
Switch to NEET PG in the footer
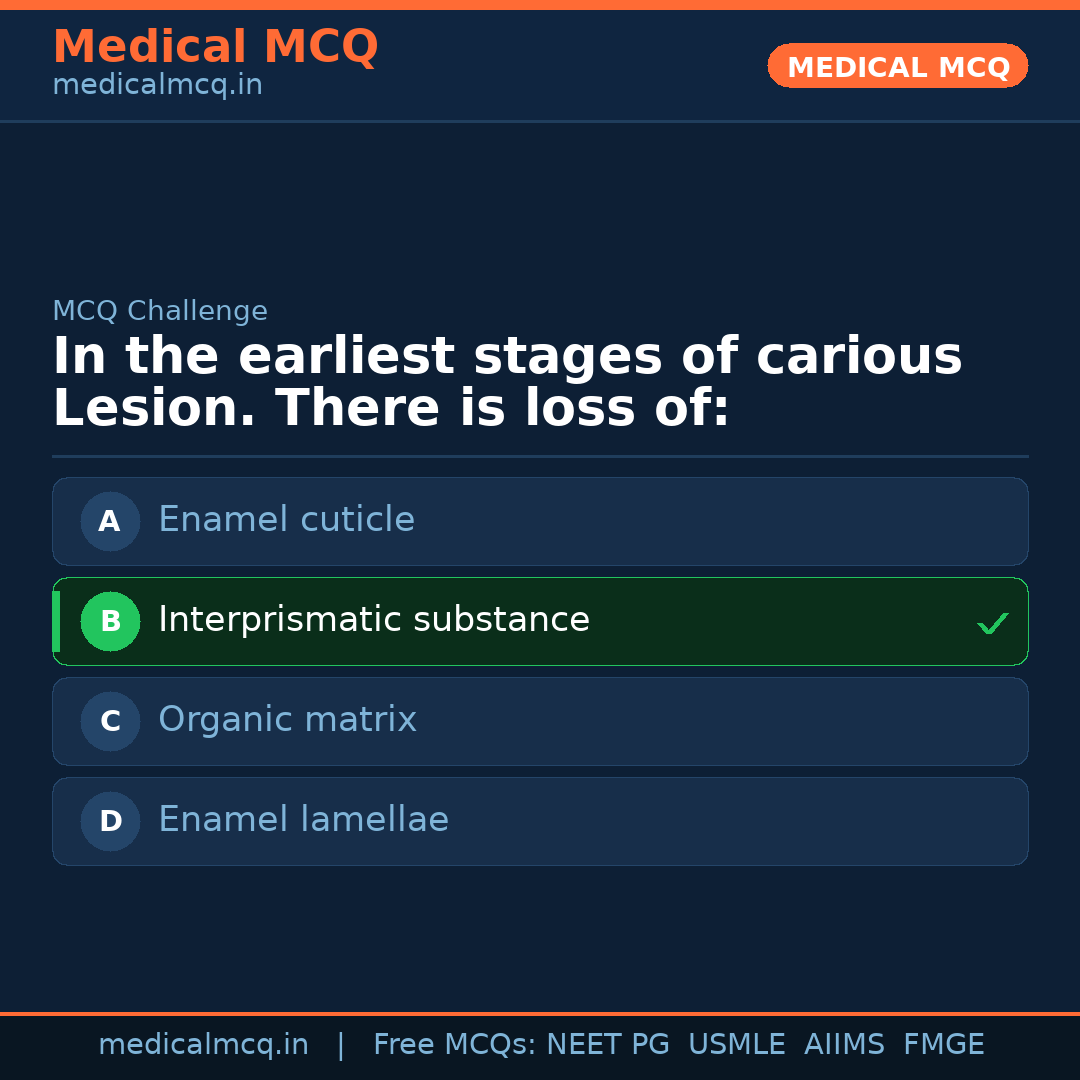(x=607, y=1043)
